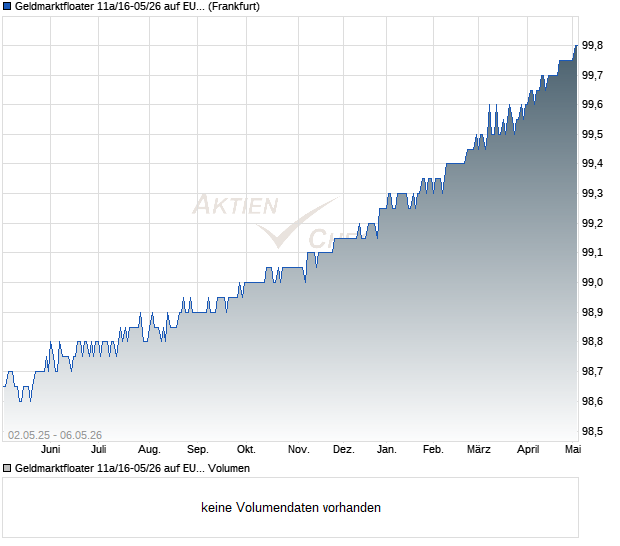Click the 99,8 price axis label

coord(592,46)
